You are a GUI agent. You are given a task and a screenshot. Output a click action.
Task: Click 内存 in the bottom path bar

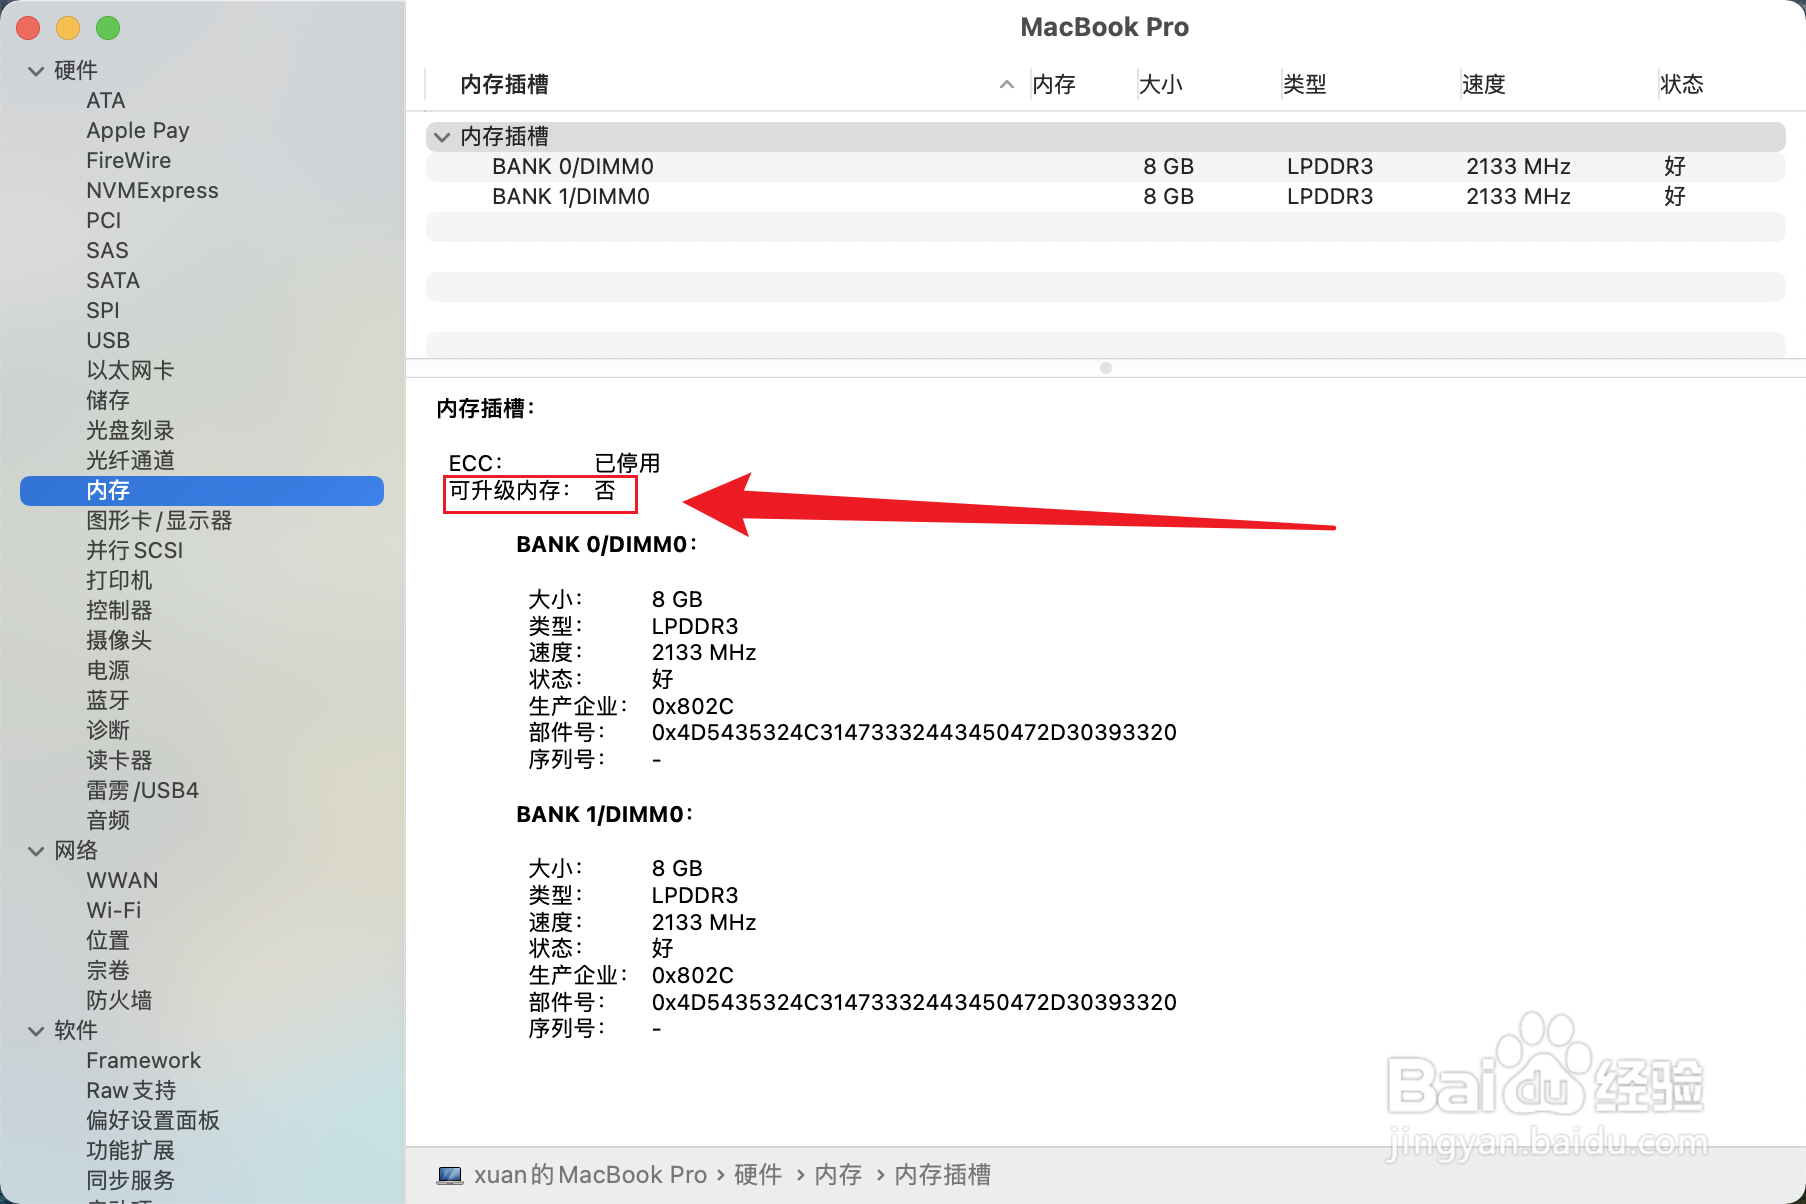point(838,1175)
